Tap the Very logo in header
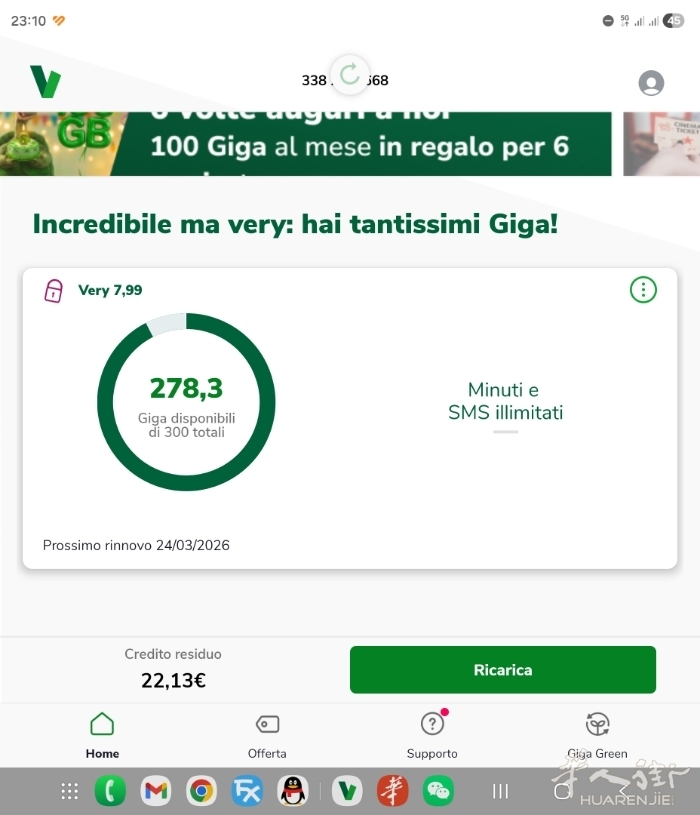Viewport: 700px width, 815px height. (45, 81)
